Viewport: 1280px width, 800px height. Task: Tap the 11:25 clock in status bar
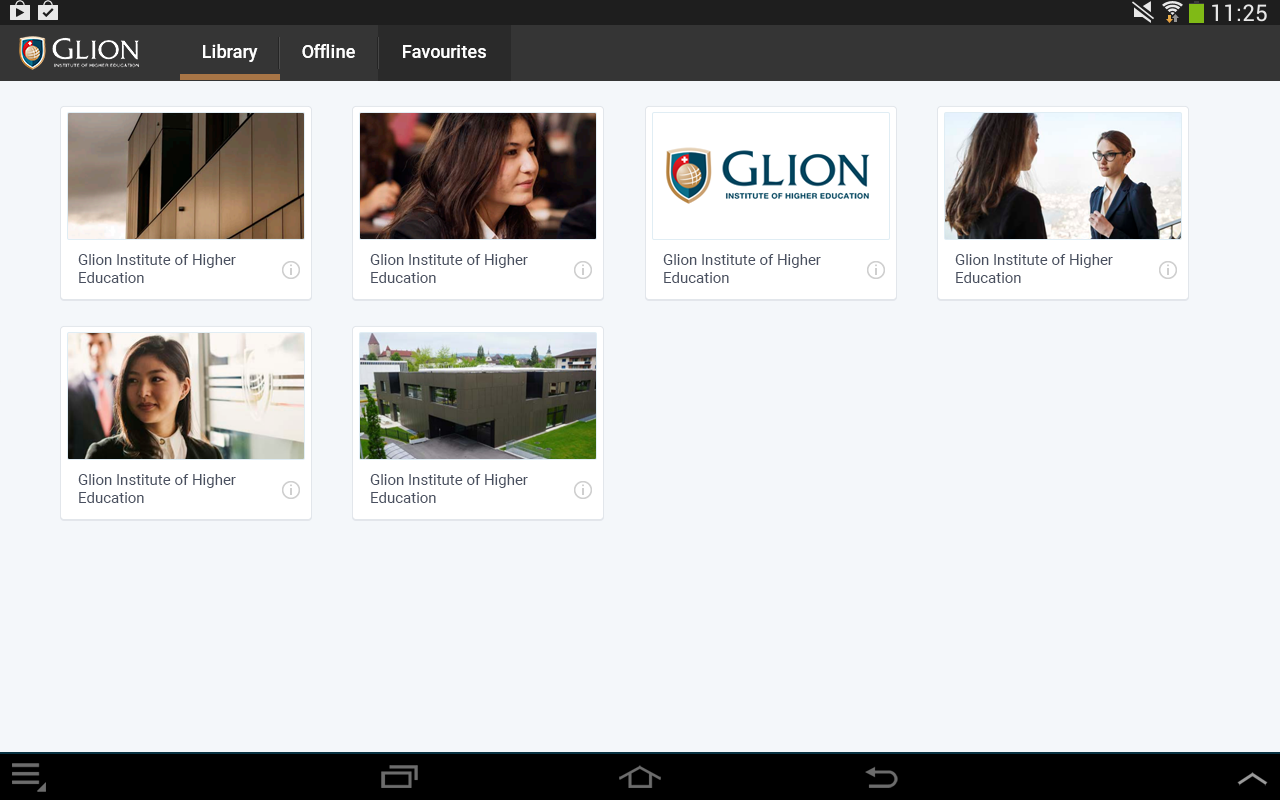click(1239, 13)
